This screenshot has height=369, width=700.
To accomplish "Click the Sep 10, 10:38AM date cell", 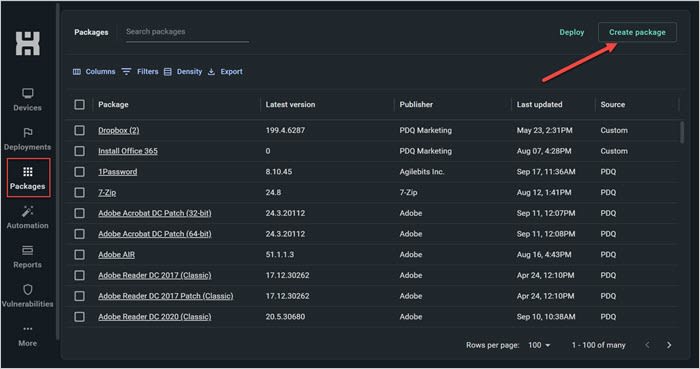I will [546, 317].
